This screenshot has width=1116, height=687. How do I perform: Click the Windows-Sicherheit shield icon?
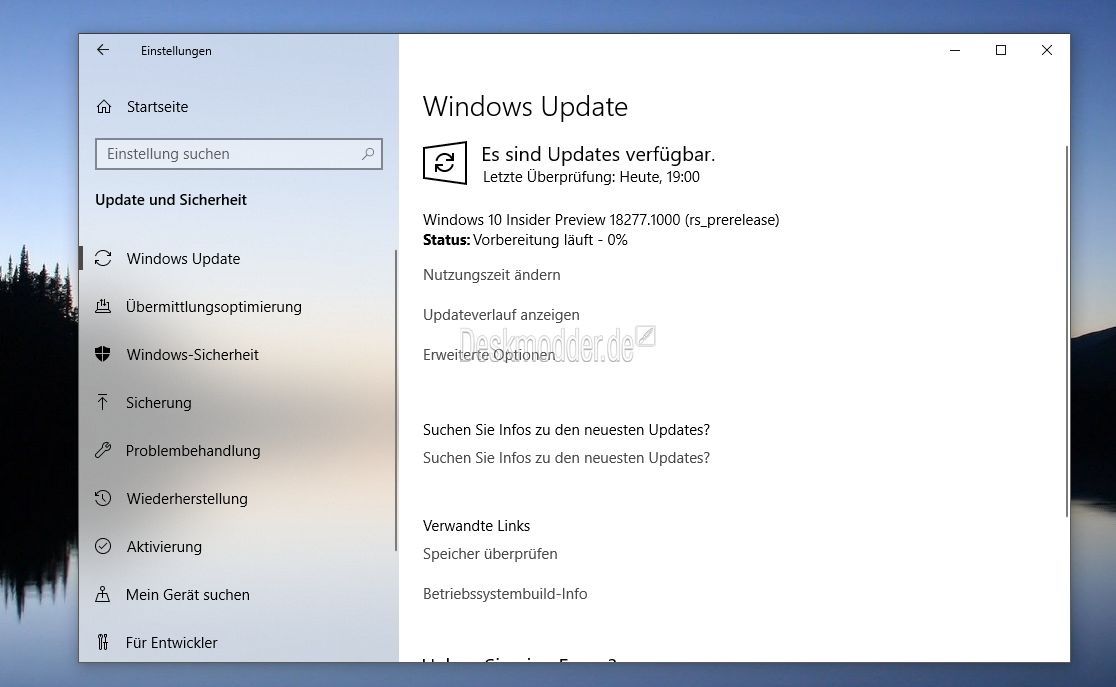coord(103,355)
